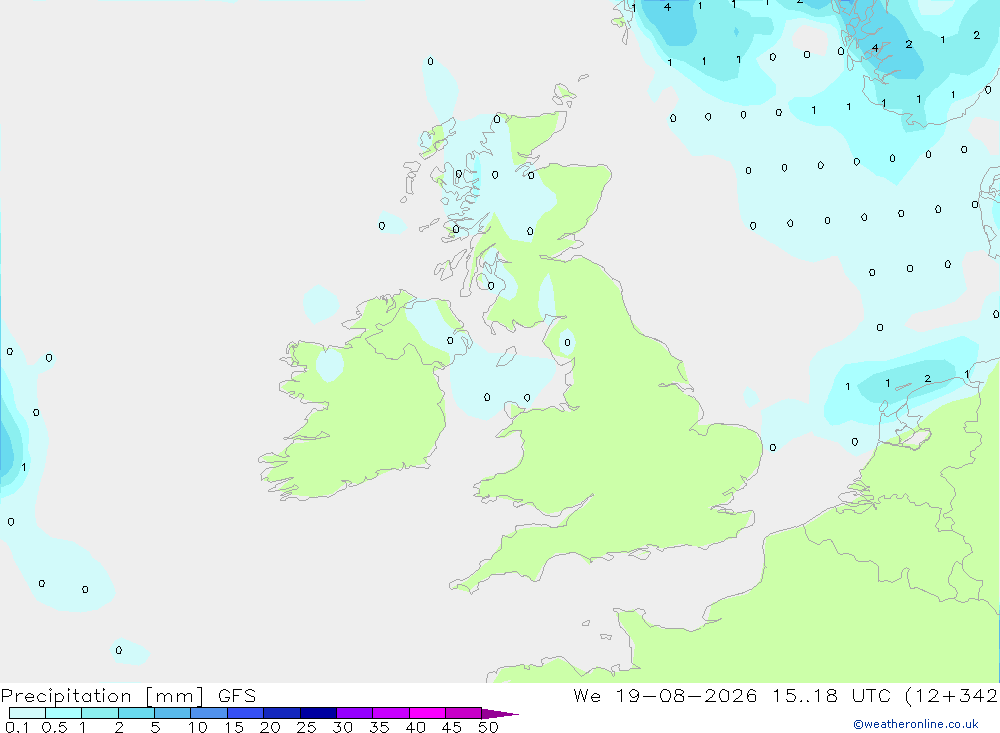Viewport: 1000px width, 733px height.
Task: Click the value '2' off the Dutch coast
Action: point(927,379)
